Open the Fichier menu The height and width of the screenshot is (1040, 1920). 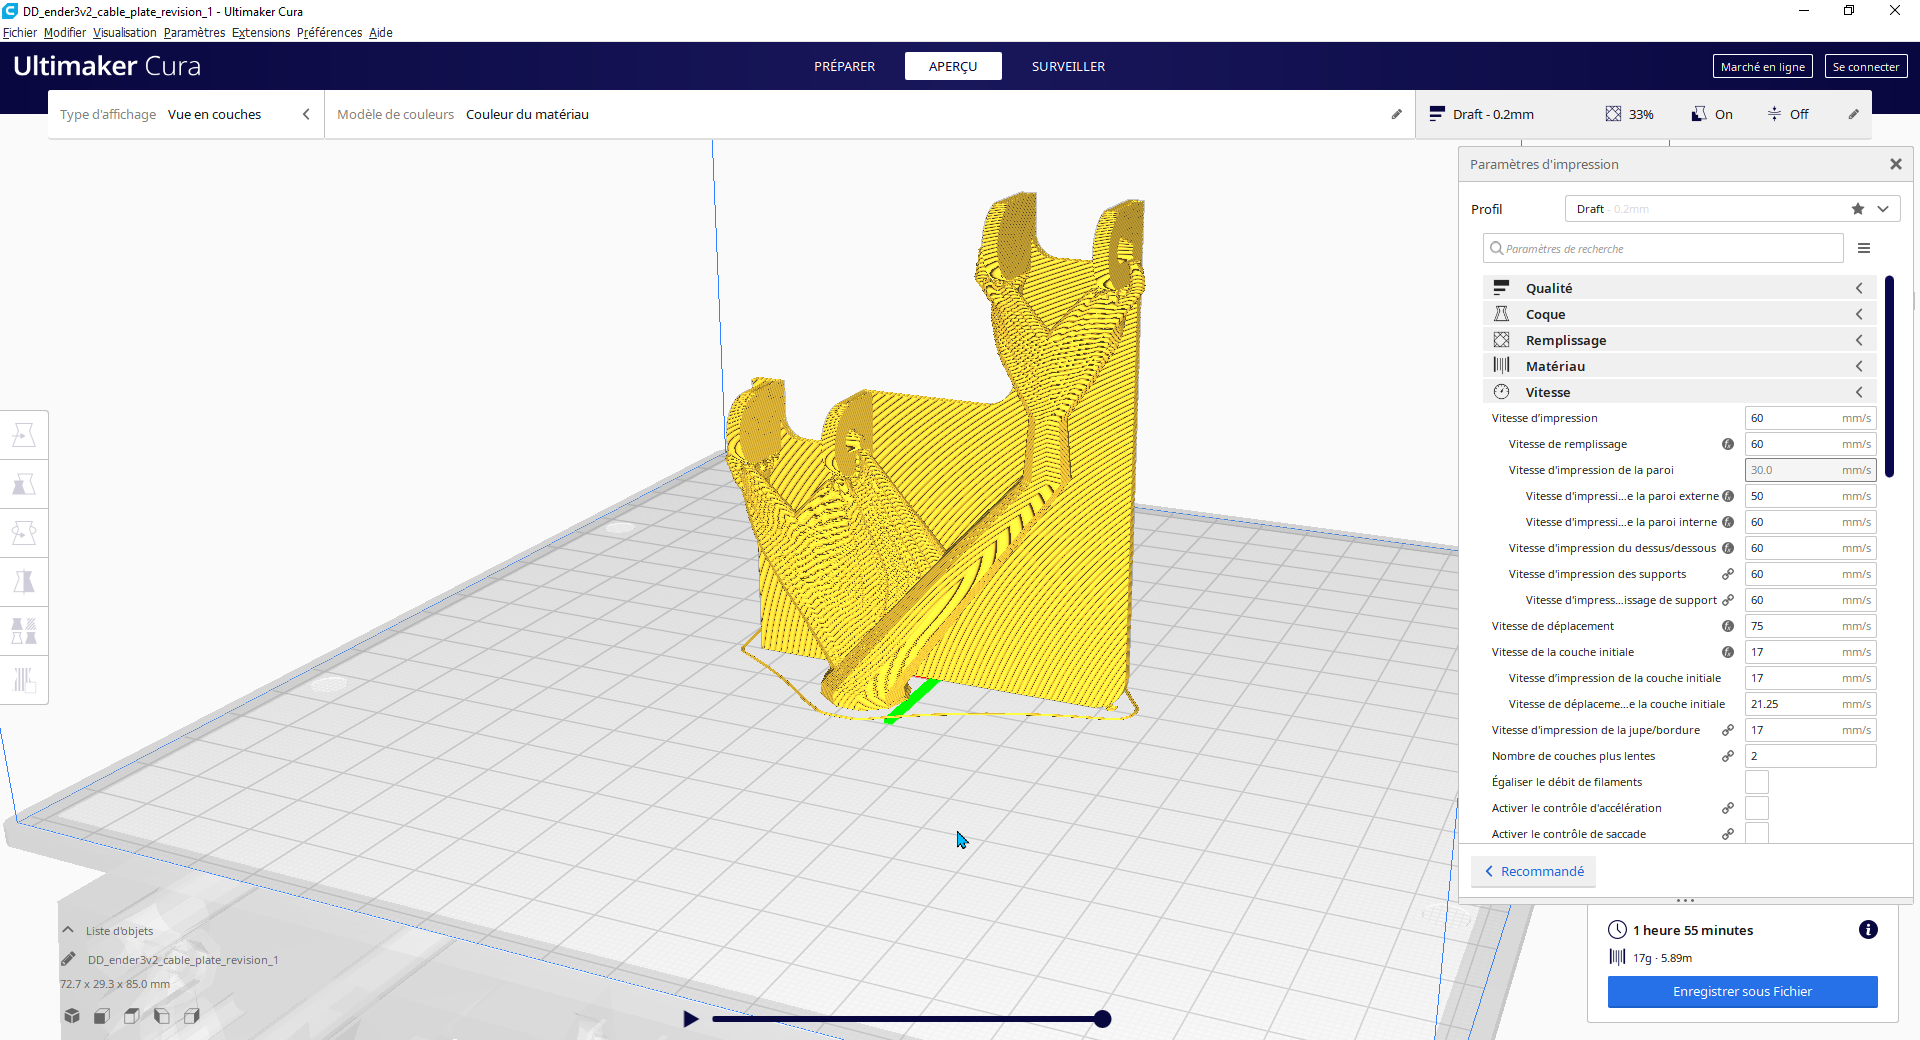point(20,32)
